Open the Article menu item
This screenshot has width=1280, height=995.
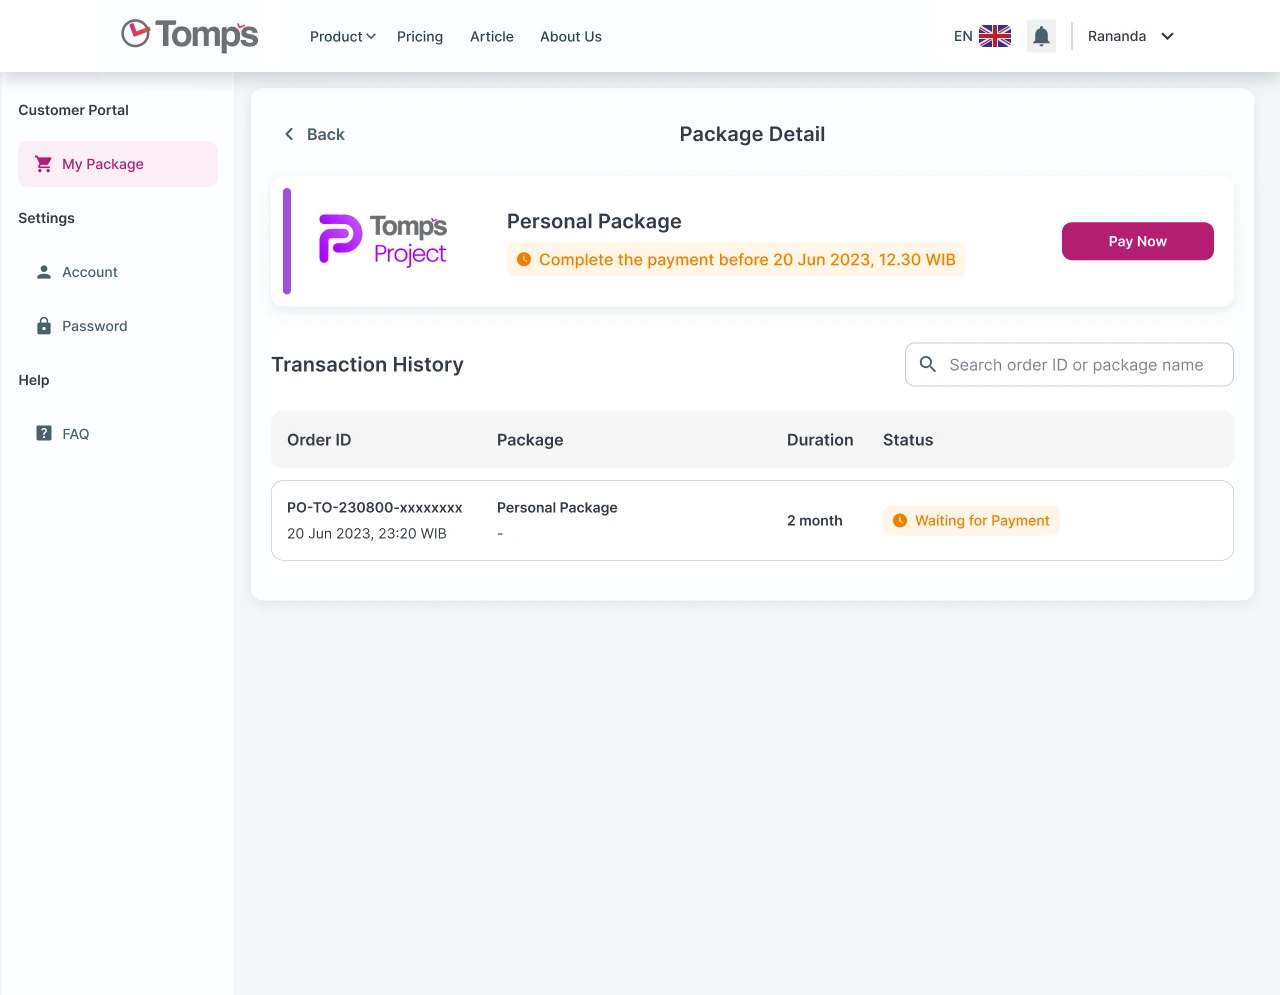492,37
